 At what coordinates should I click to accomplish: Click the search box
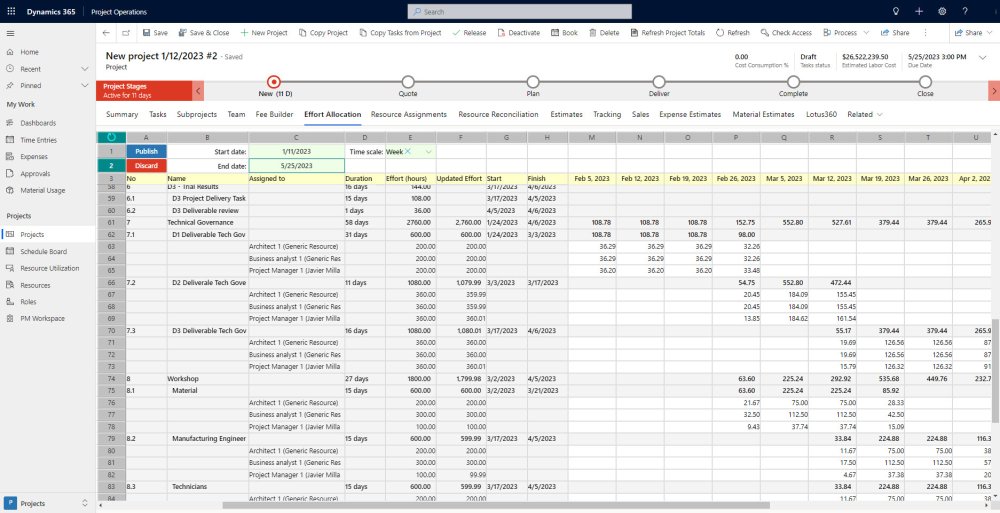pos(520,11)
